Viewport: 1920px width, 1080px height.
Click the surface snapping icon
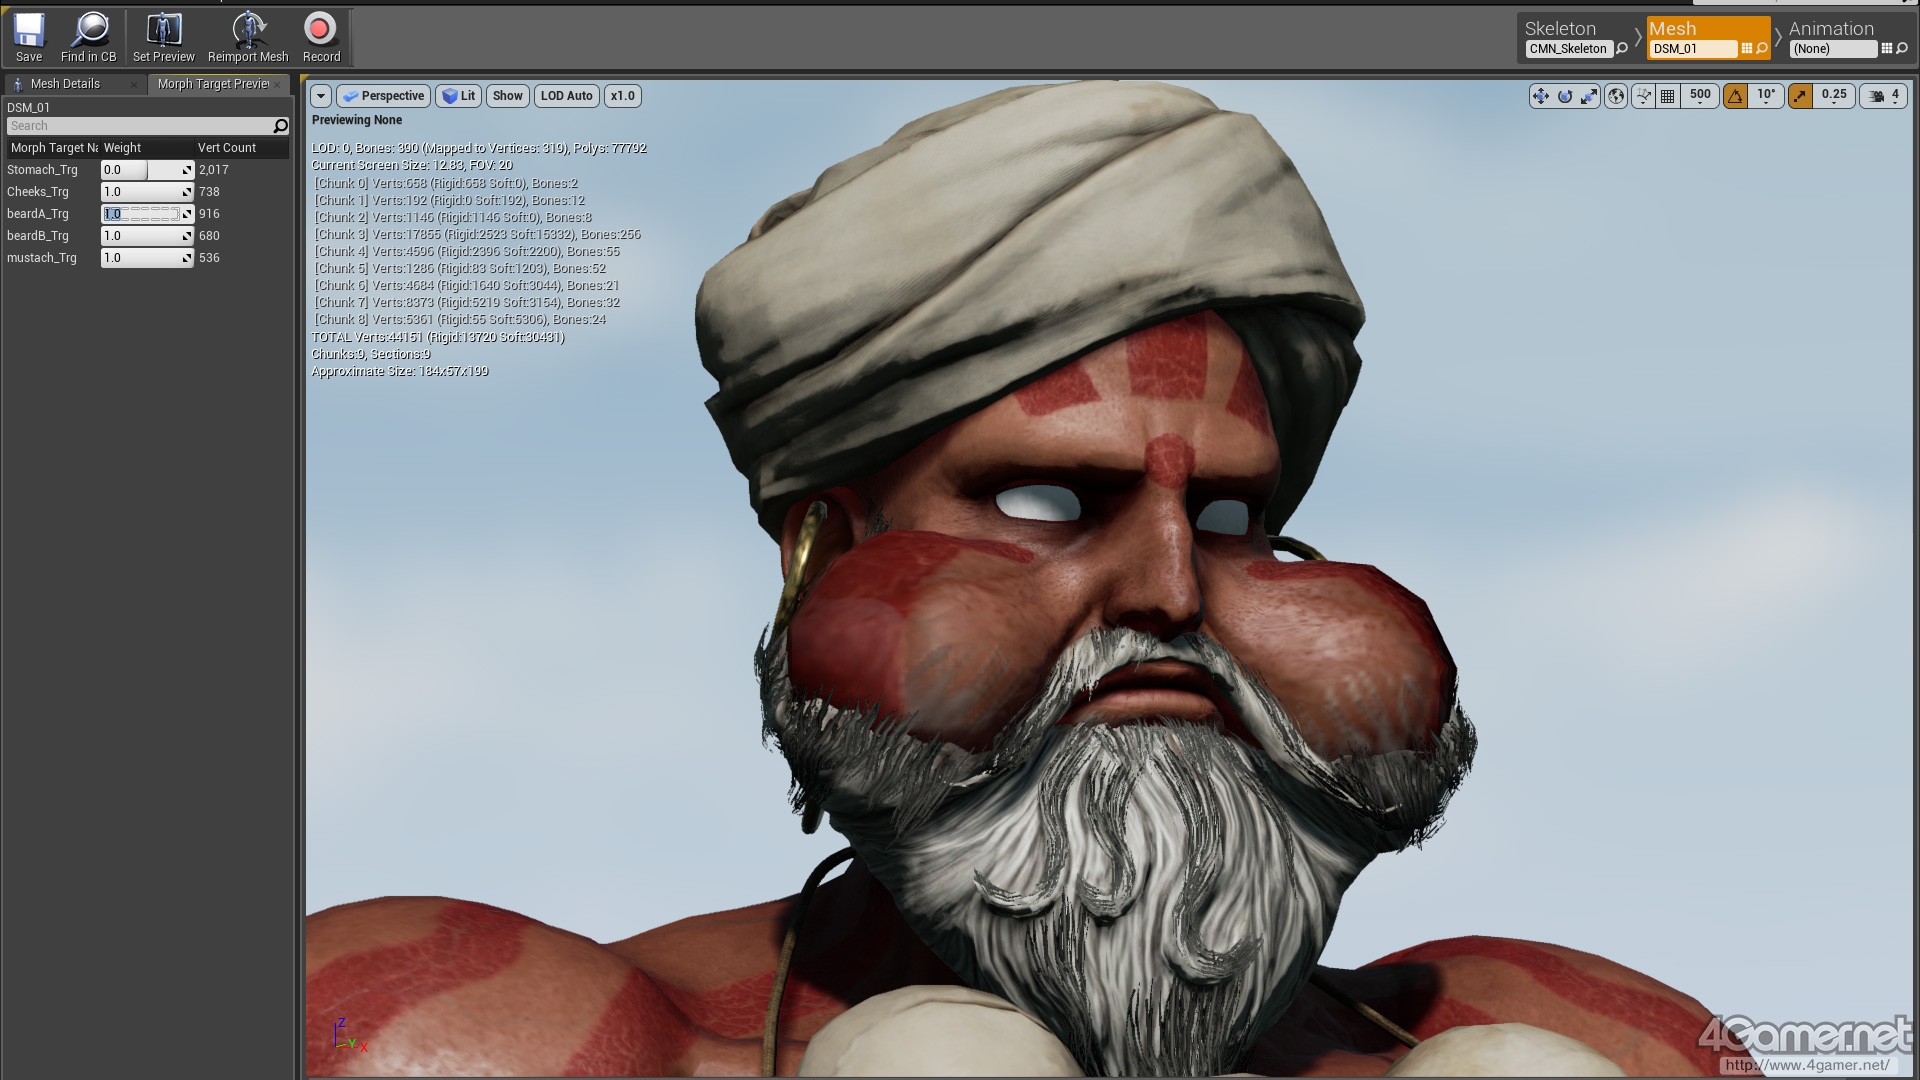[x=1643, y=96]
